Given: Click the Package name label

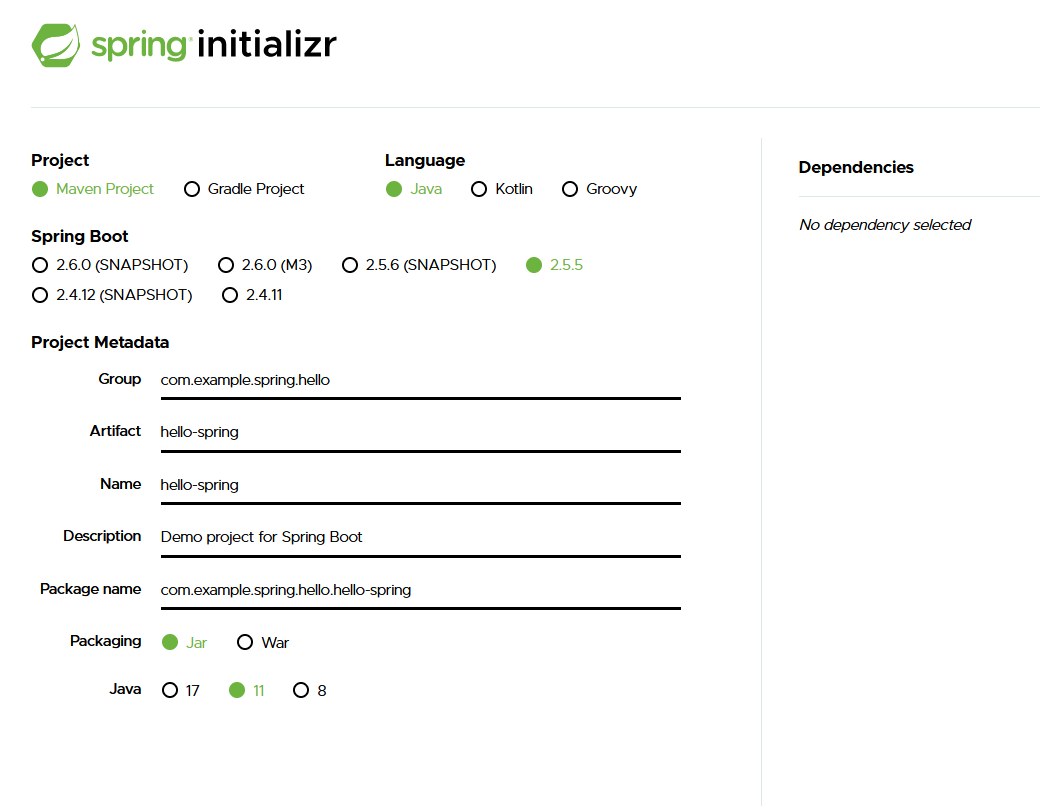Looking at the screenshot, I should point(90,589).
